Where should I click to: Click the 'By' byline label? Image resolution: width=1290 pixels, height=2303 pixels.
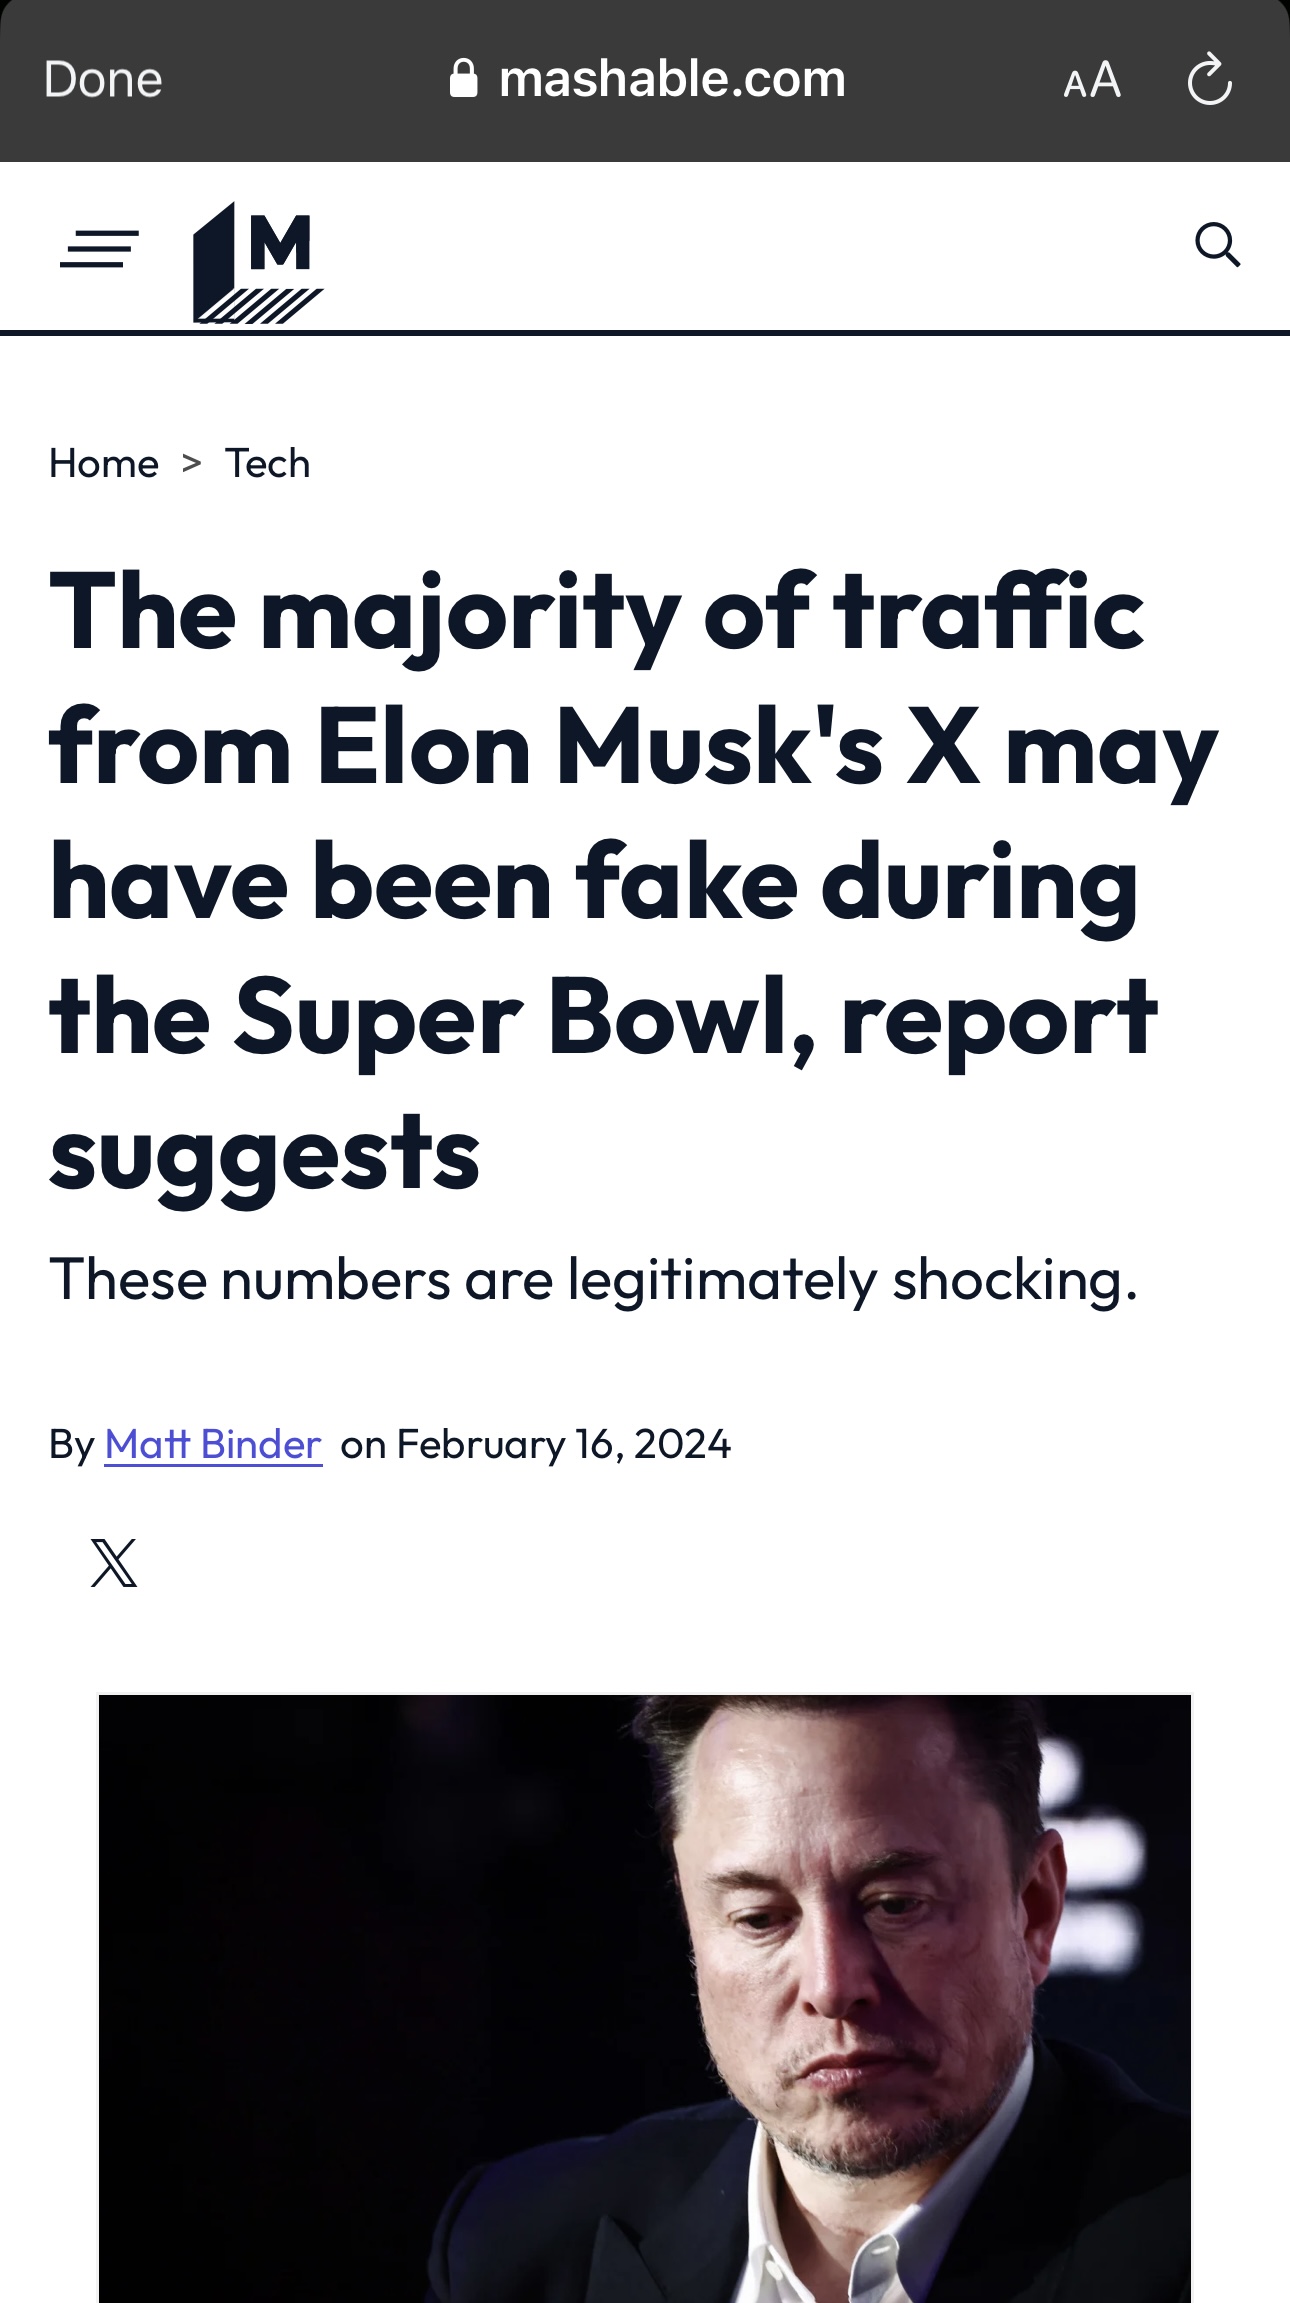(71, 1444)
